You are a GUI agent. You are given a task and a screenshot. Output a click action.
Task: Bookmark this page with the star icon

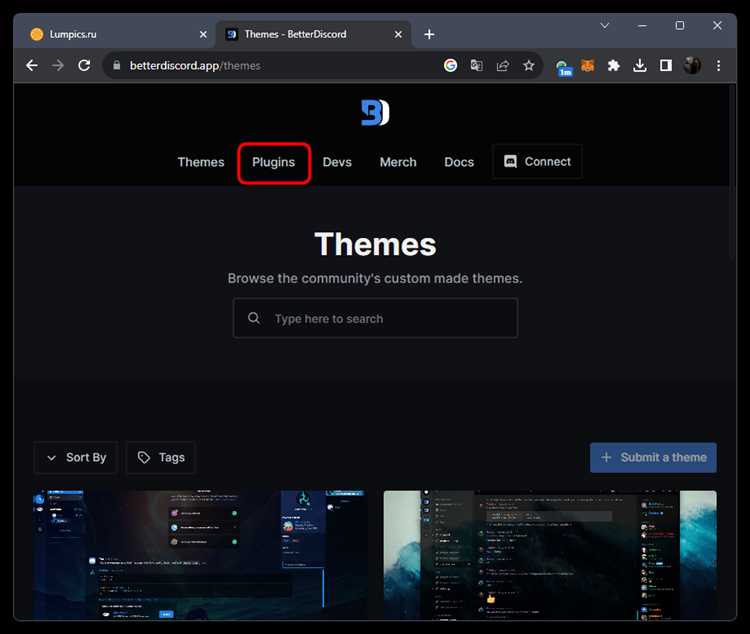528,65
